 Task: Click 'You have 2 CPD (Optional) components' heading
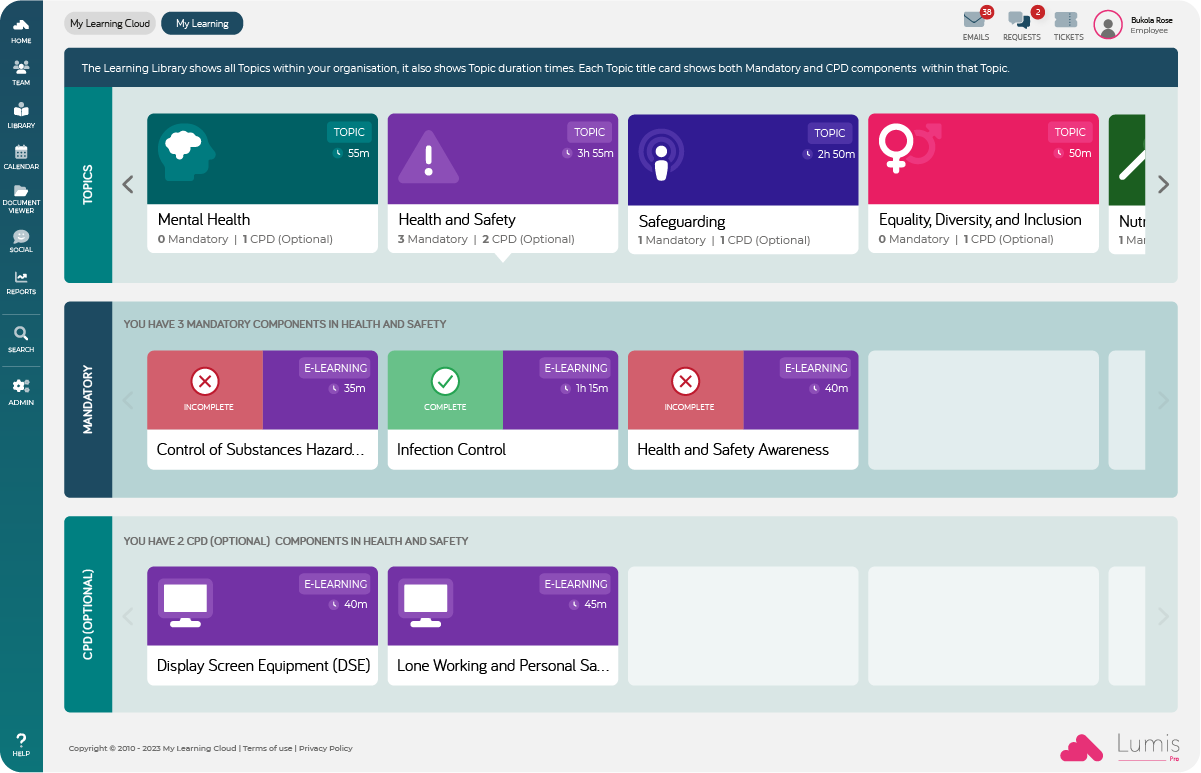tap(296, 541)
